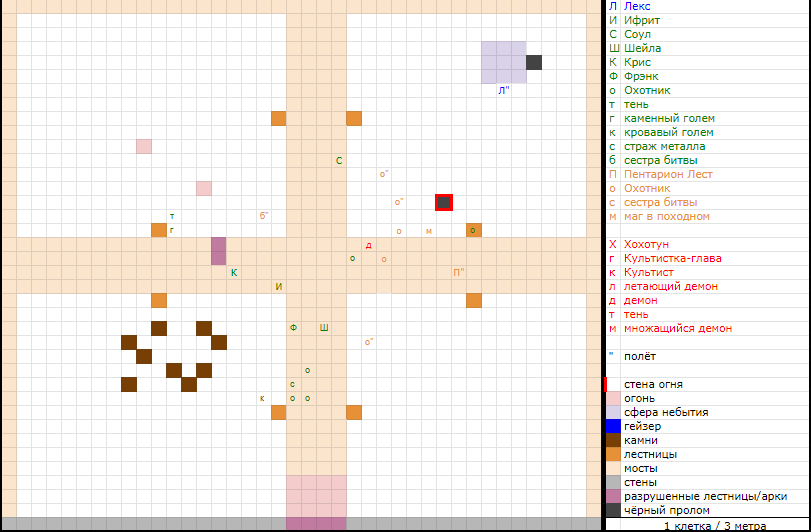Select the green 'Ф' token on the map

[294, 328]
